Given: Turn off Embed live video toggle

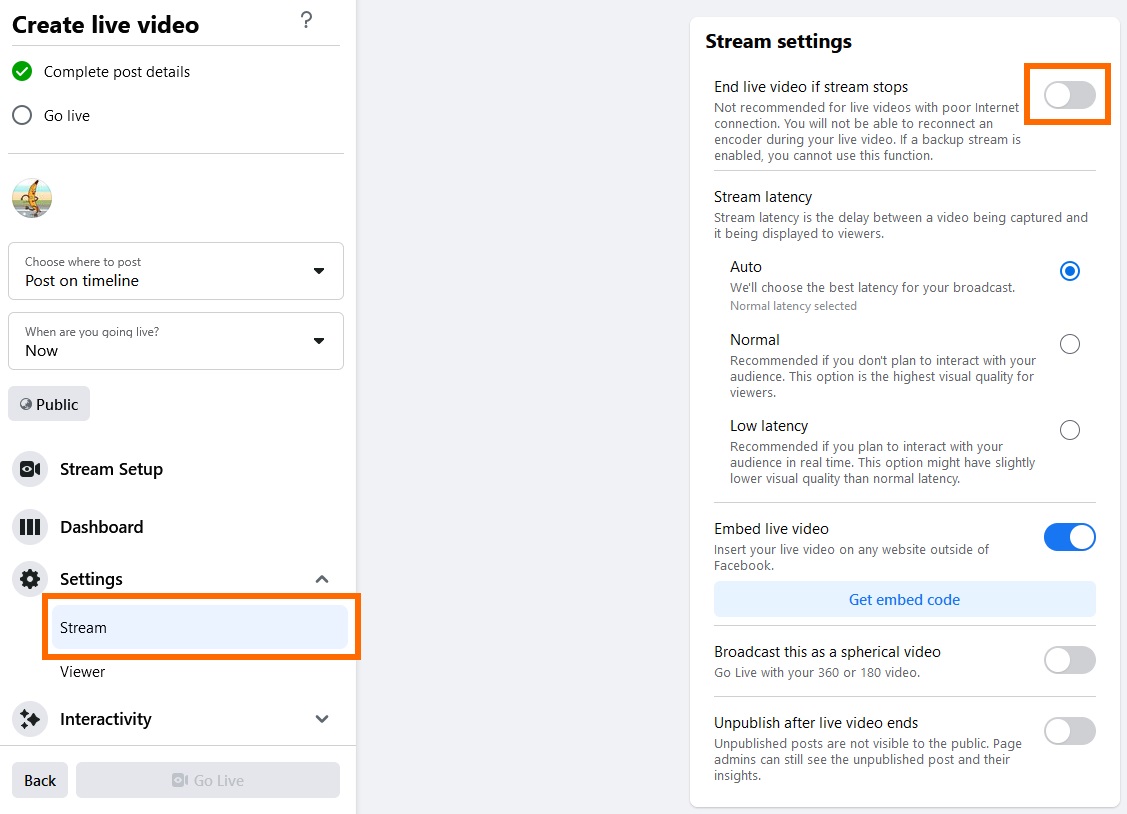Looking at the screenshot, I should 1069,537.
